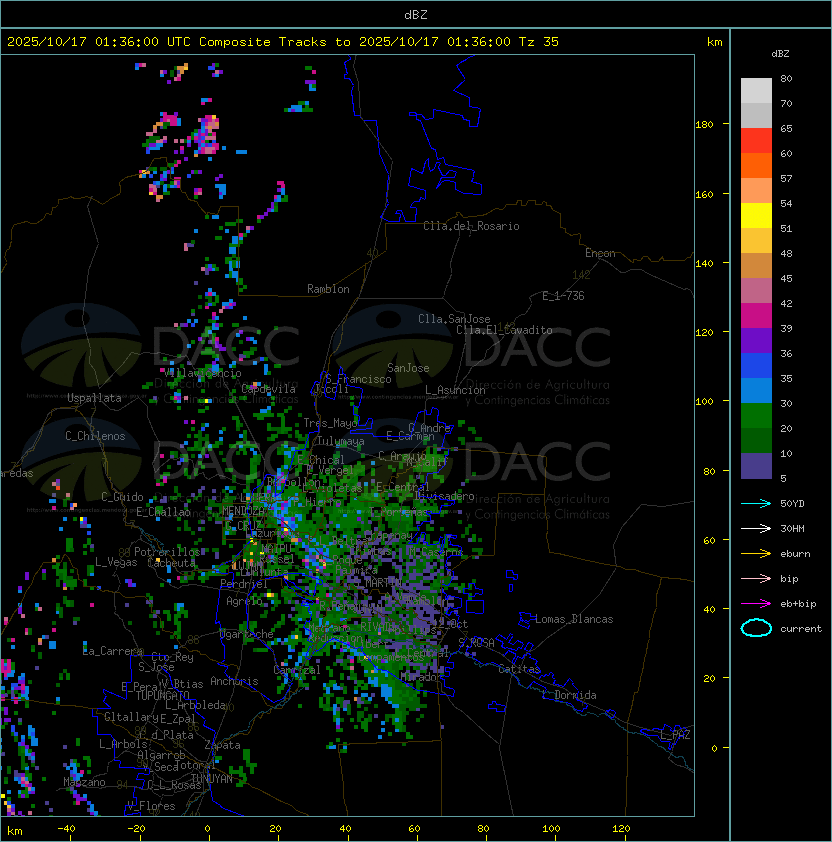Viewport: 832px width, 842px height.
Task: Click the '54' legend value
Action: pyautogui.click(x=786, y=204)
